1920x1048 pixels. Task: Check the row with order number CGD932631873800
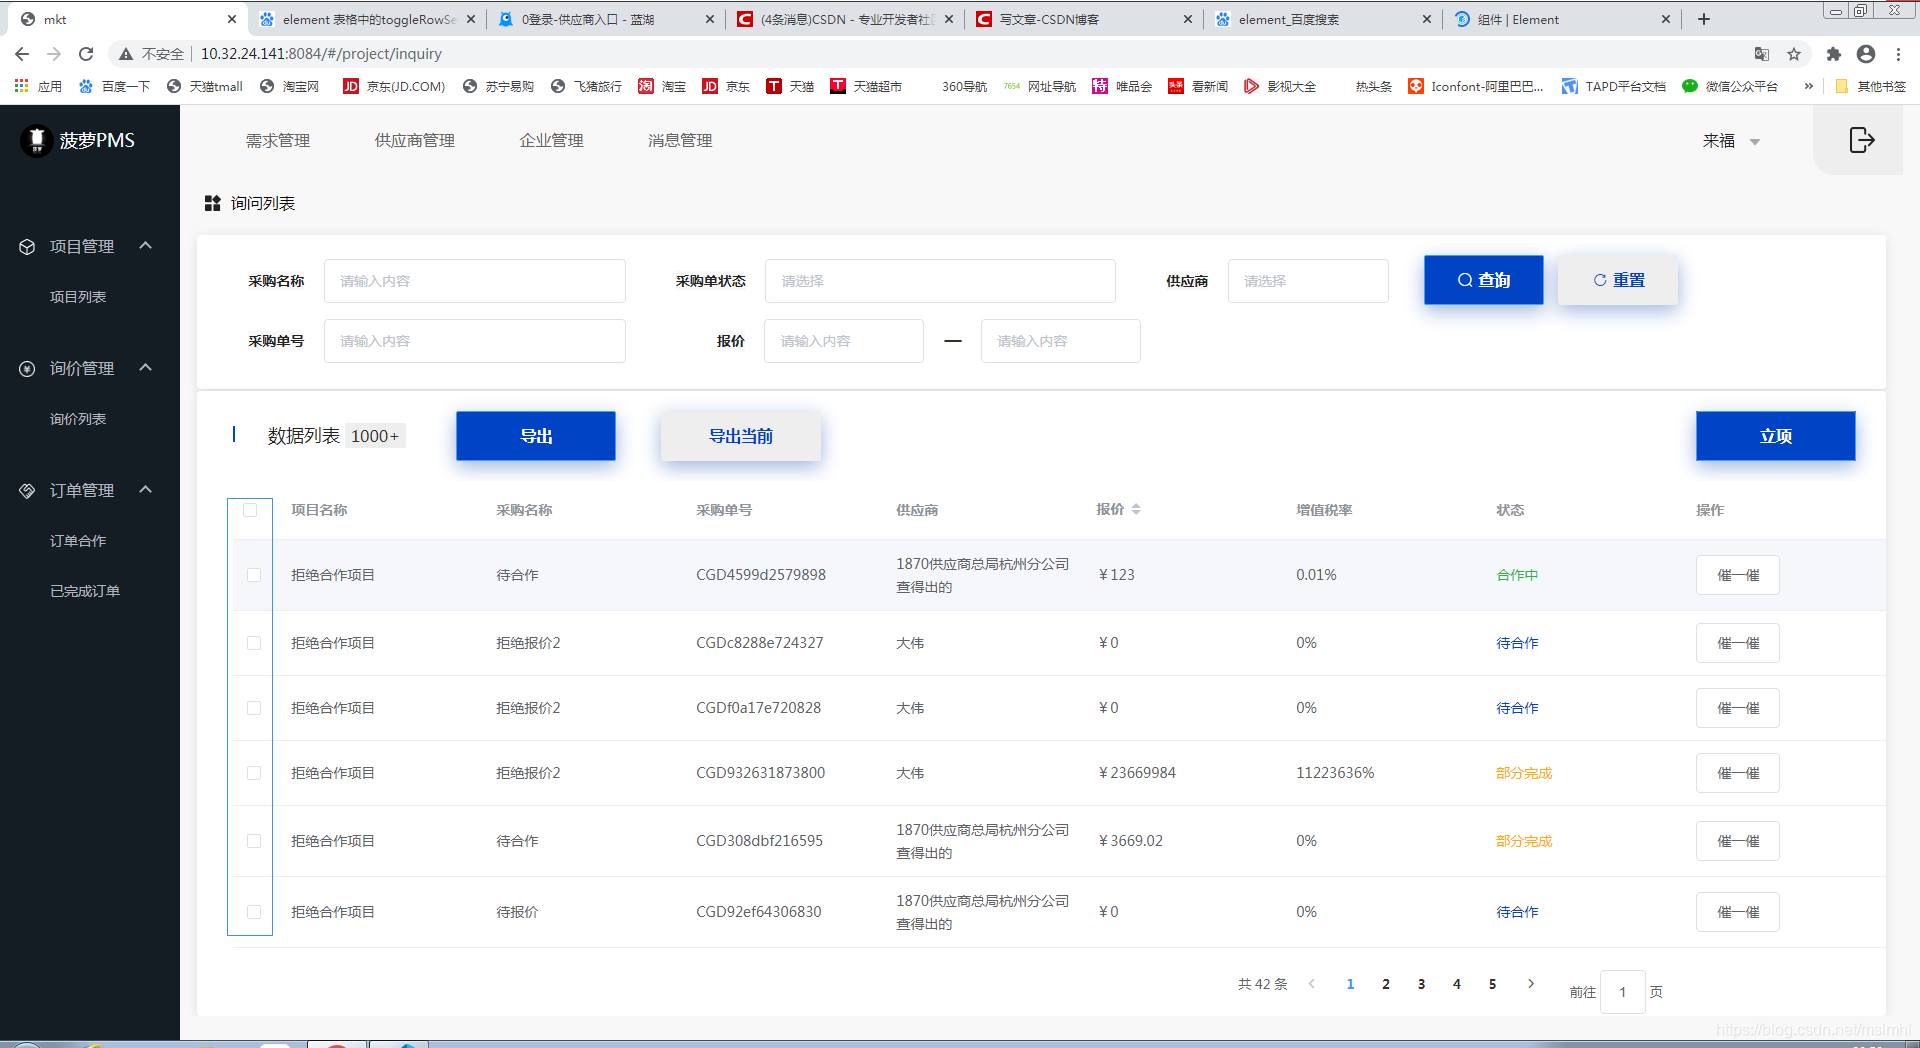click(254, 773)
